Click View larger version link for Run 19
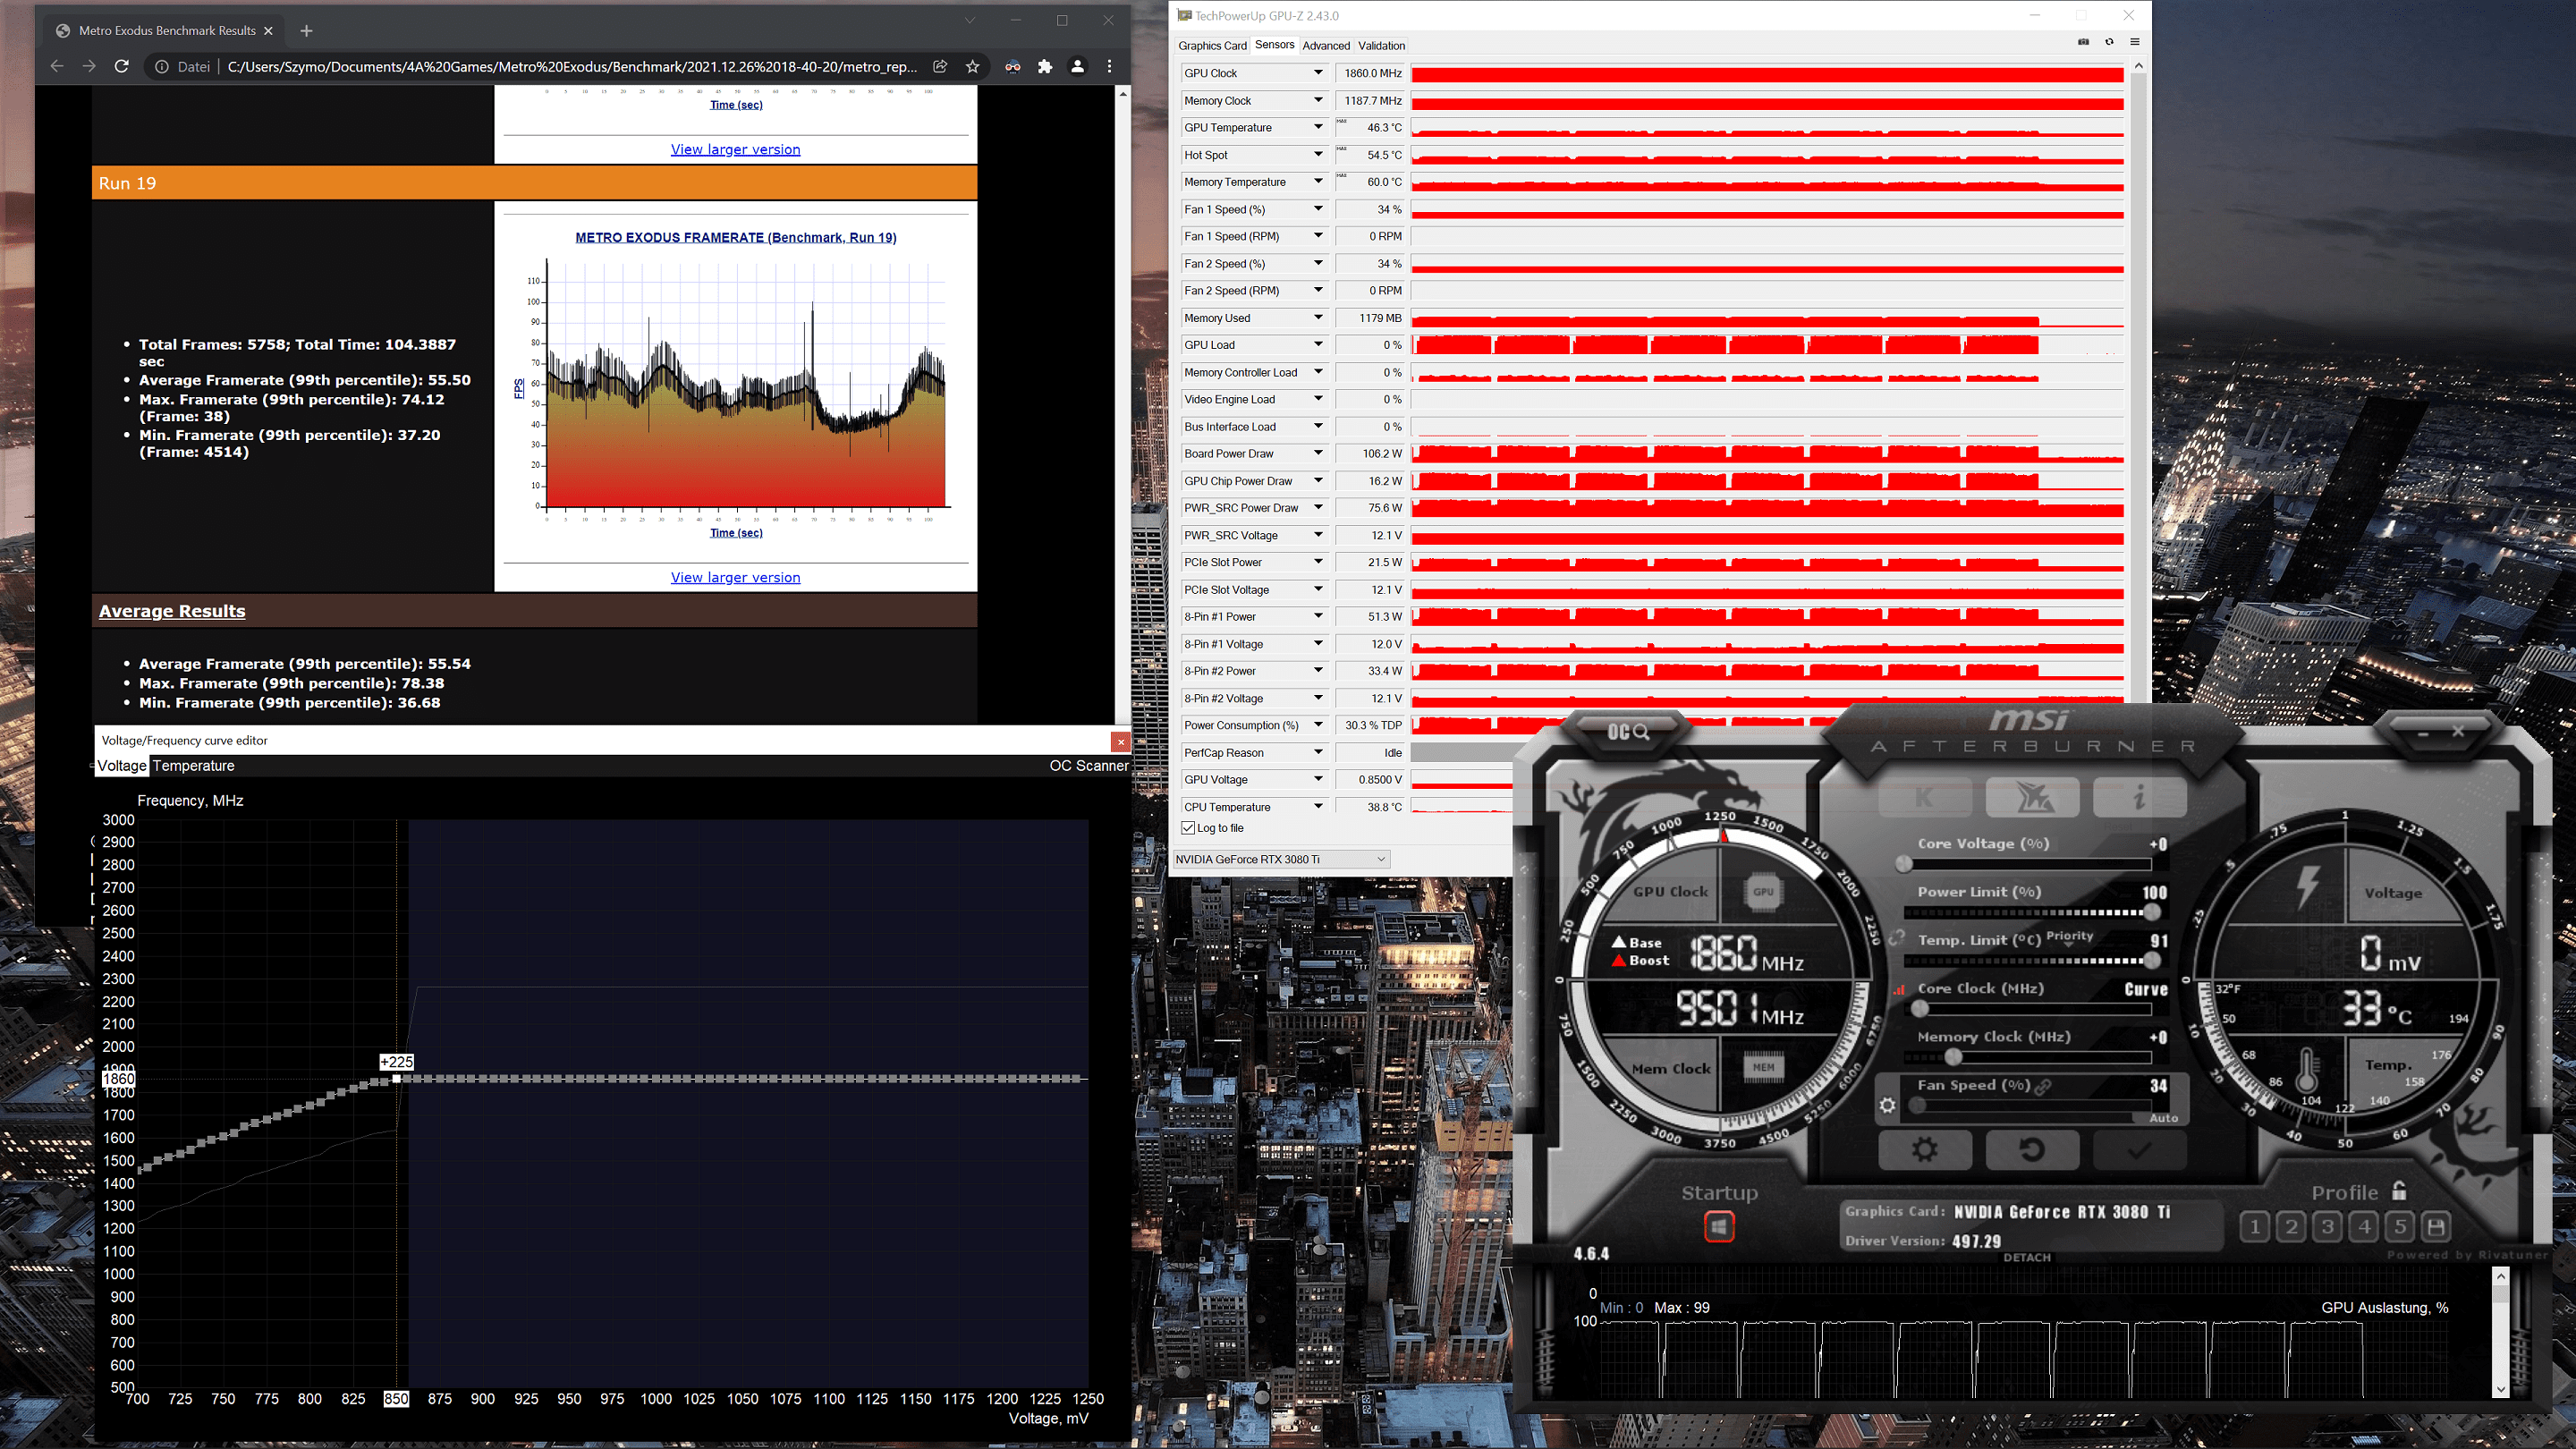Image resolution: width=2576 pixels, height=1449 pixels. coord(735,577)
